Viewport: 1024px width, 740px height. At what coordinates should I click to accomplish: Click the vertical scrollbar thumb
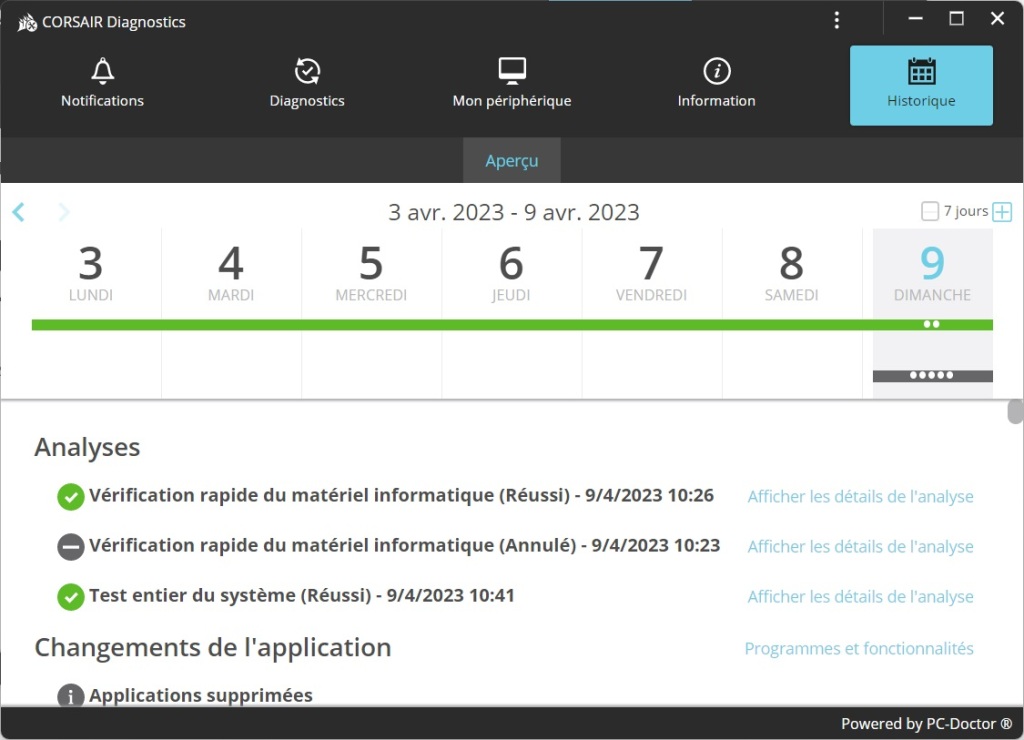pos(1015,411)
